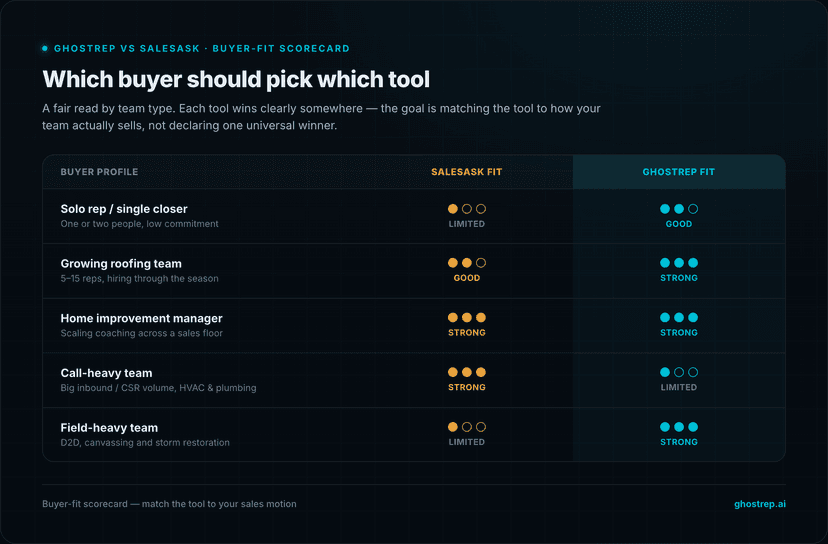Click the BUYER PROFILE column header
Image resolution: width=828 pixels, height=544 pixels.
click(x=99, y=172)
